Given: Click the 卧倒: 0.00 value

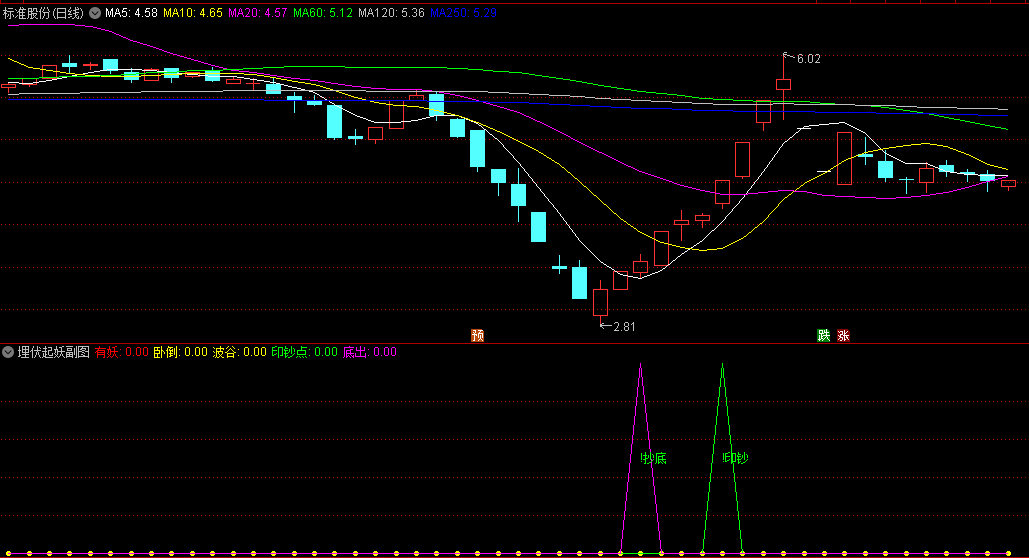Looking at the screenshot, I should (180, 352).
